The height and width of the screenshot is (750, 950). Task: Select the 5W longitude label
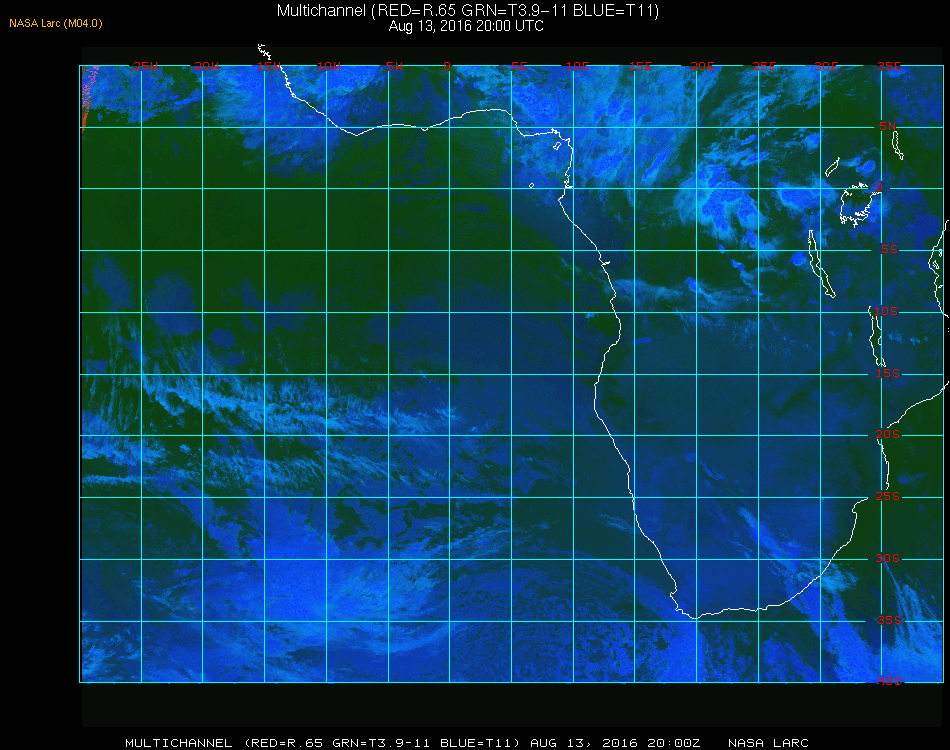point(394,66)
